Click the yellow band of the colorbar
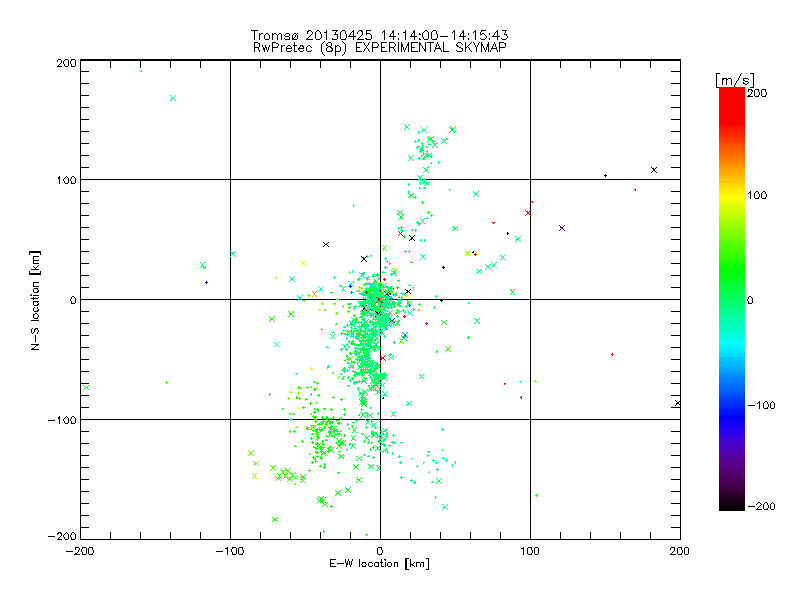Image resolution: width=800 pixels, height=600 pixels. (732, 195)
